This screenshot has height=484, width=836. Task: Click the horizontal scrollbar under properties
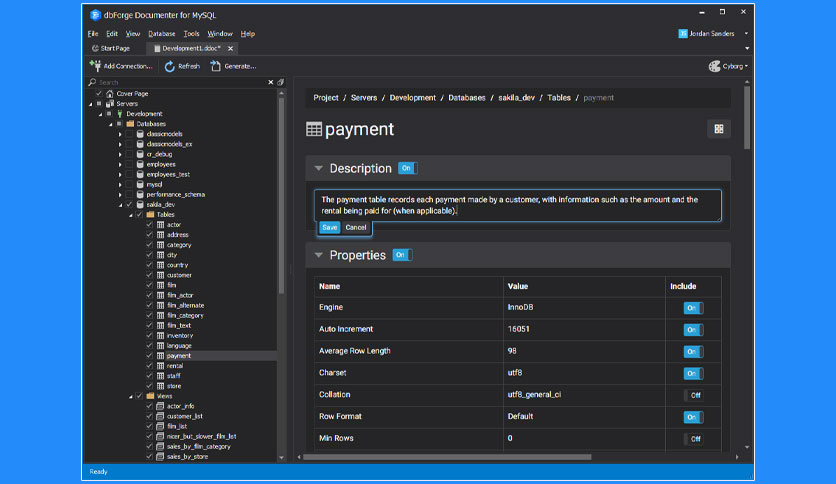(x=447, y=457)
